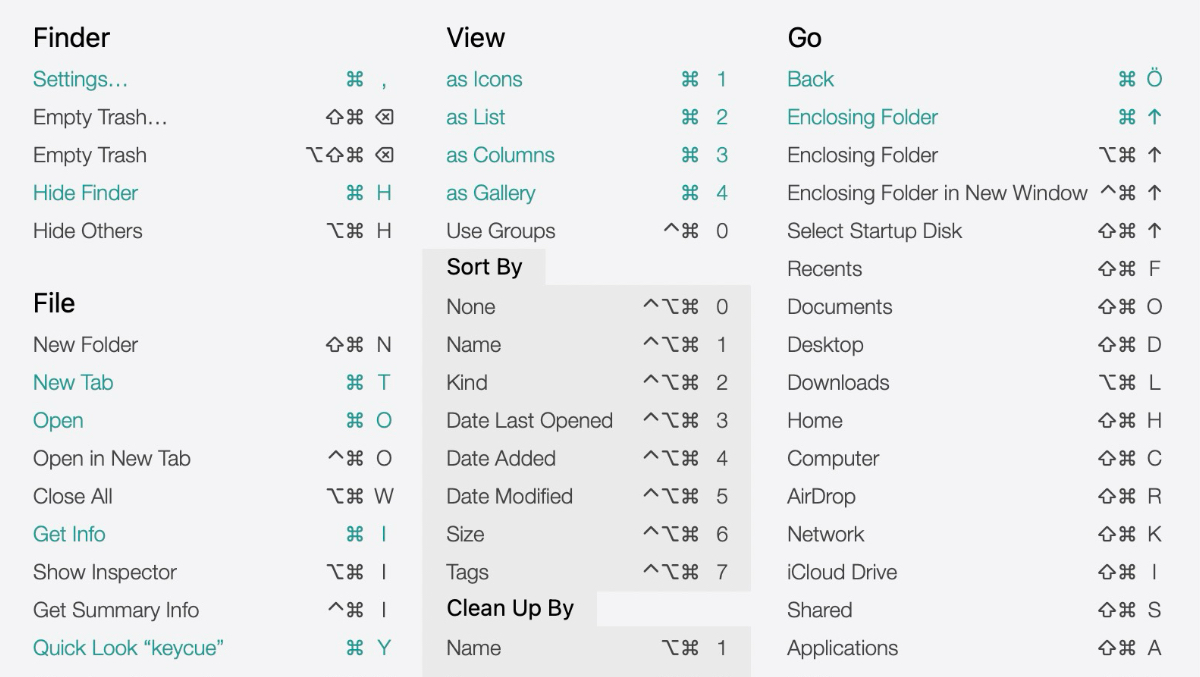The width and height of the screenshot is (1200, 677).
Task: Click Hide Others entry
Action: click(87, 231)
